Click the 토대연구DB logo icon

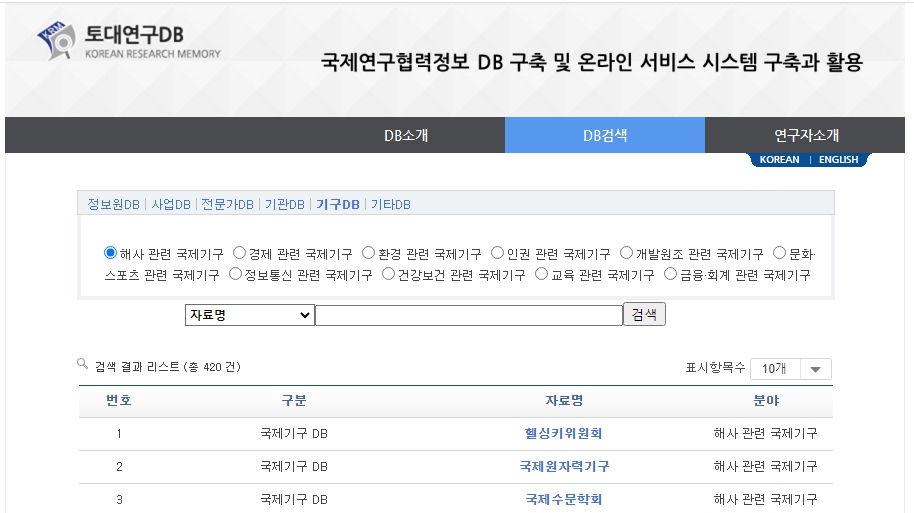[x=56, y=40]
